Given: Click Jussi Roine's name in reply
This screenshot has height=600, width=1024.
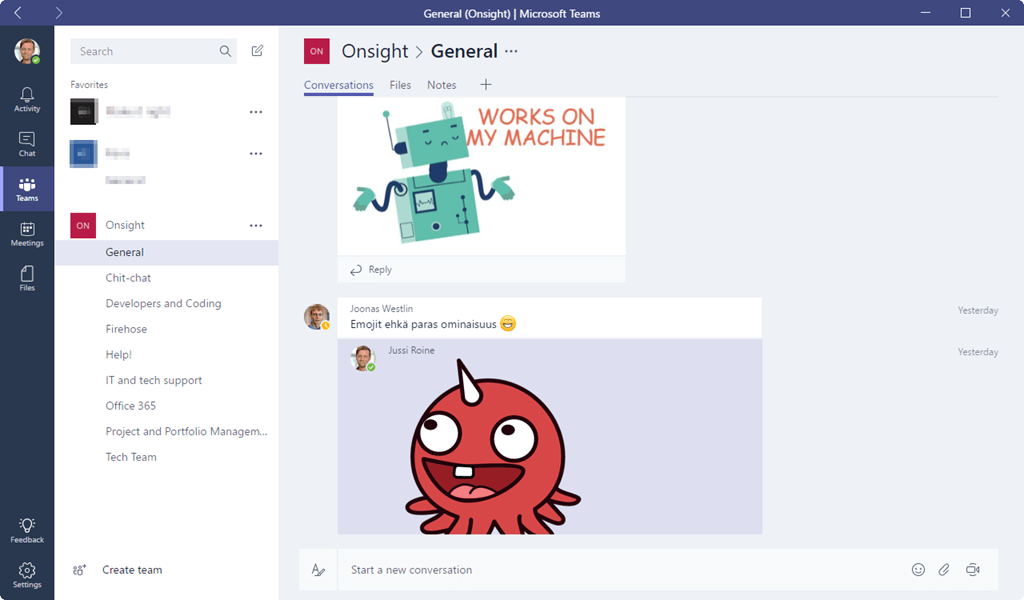Looking at the screenshot, I should tap(411, 350).
